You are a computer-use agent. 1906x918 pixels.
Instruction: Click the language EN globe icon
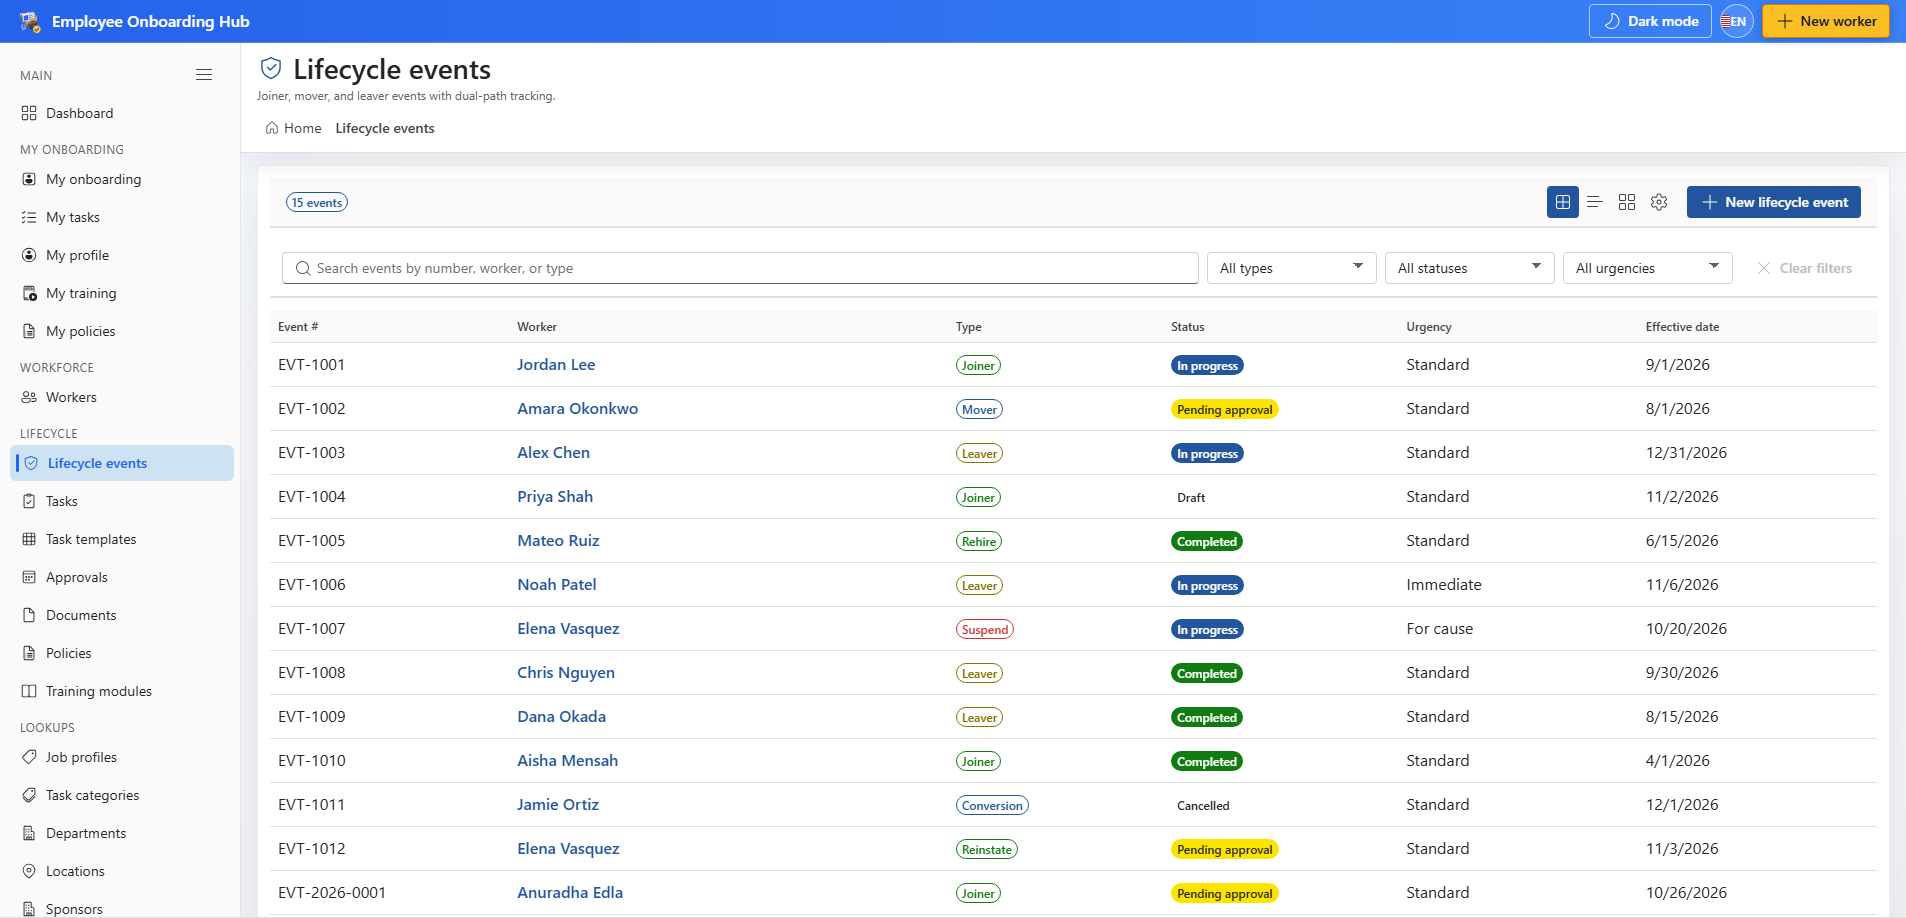1737,21
